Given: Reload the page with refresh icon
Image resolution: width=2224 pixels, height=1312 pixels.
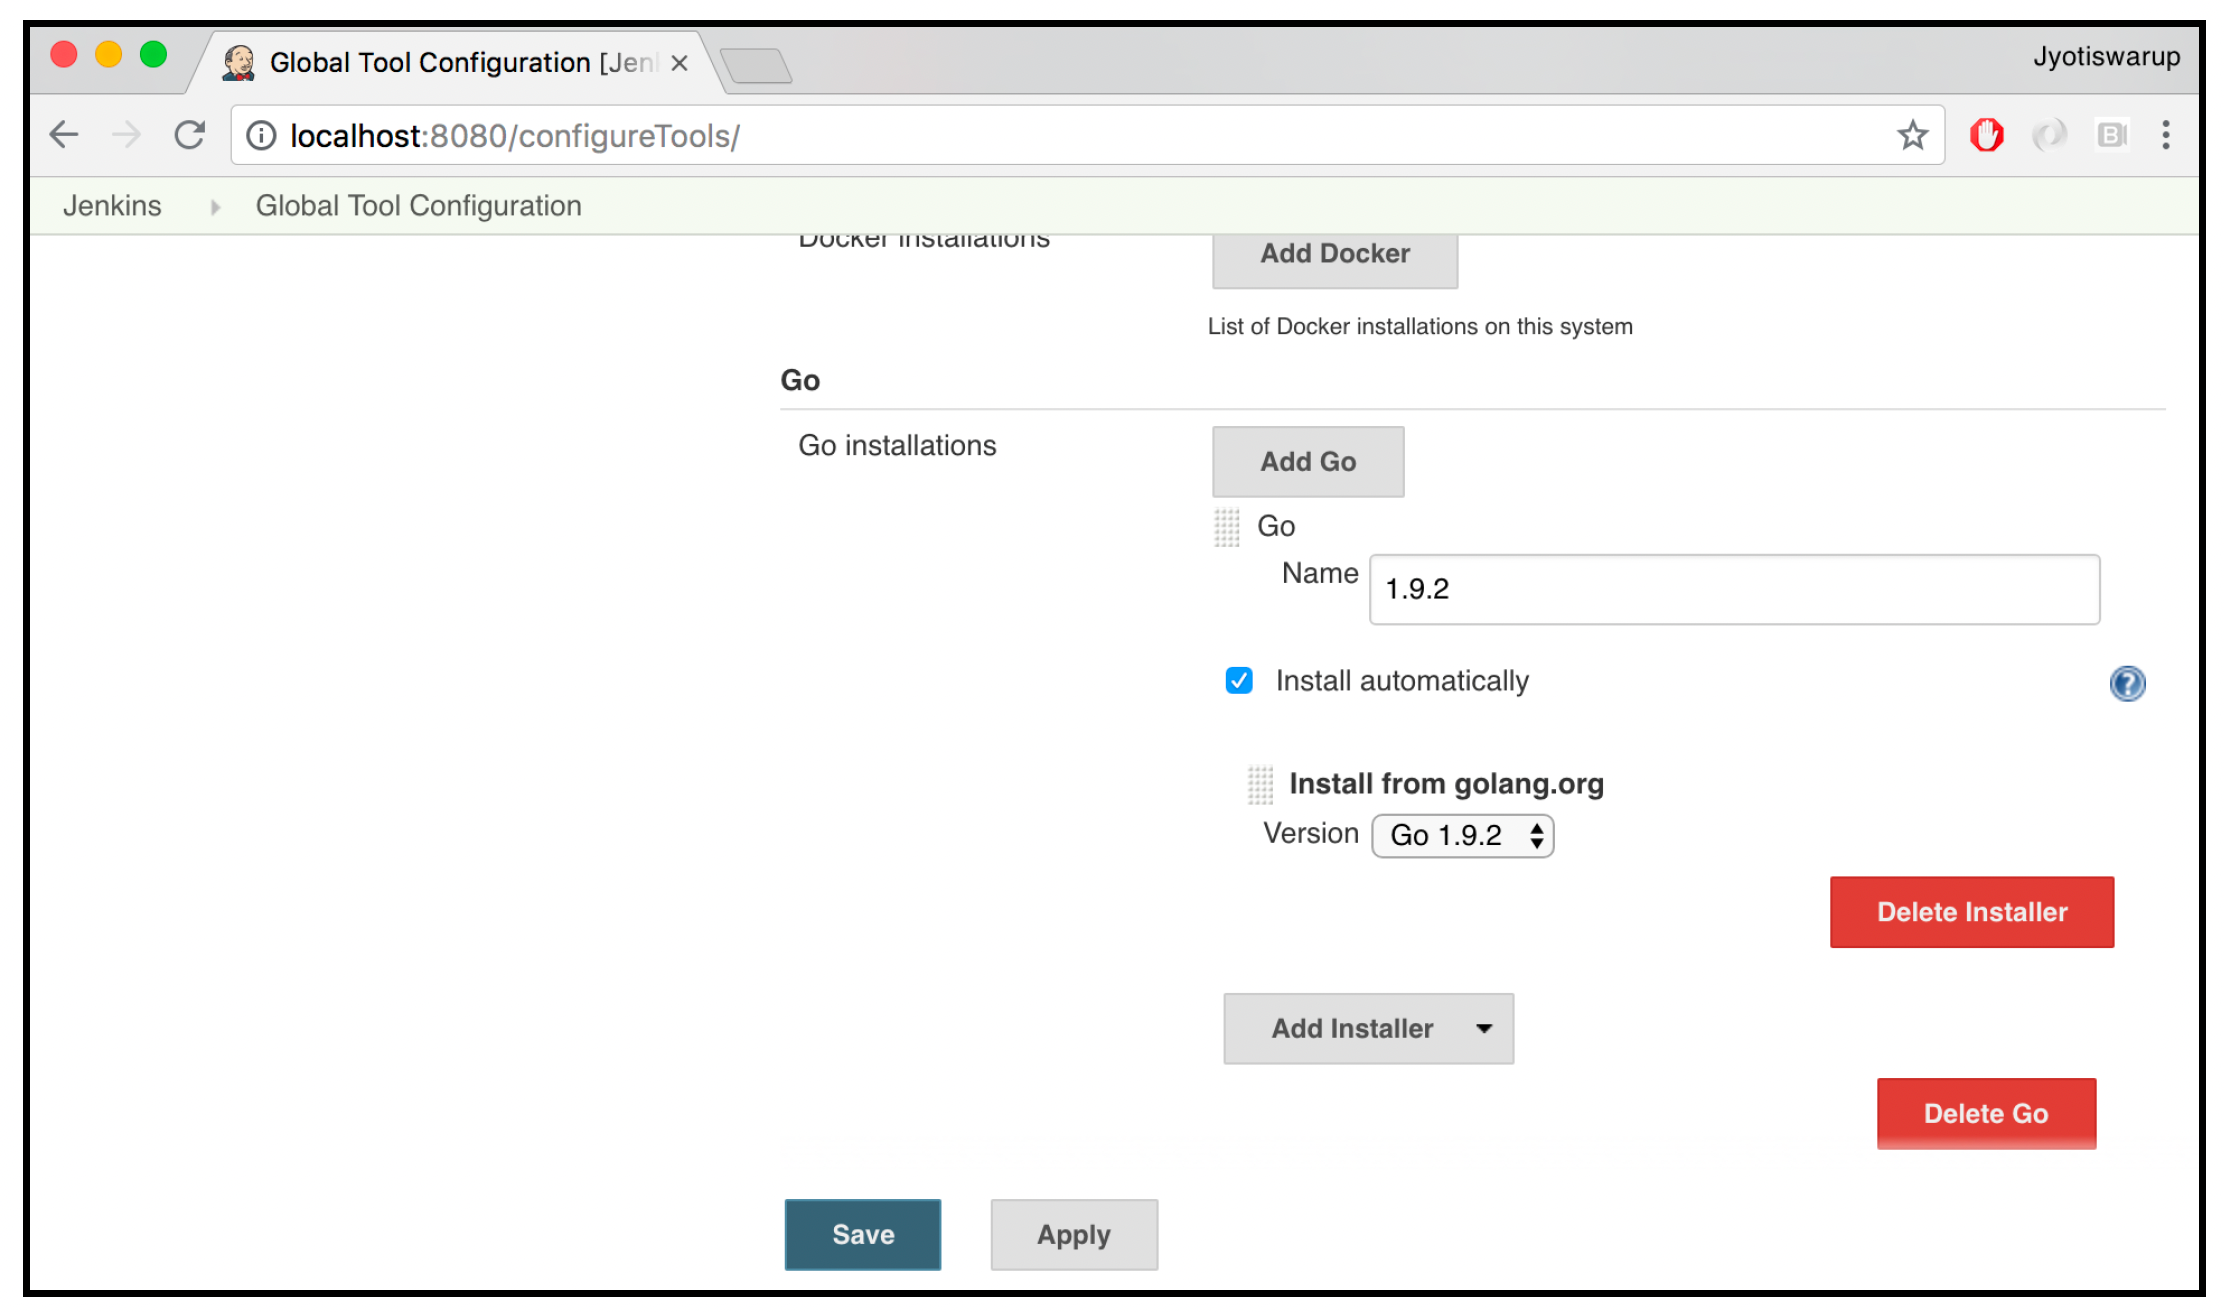Looking at the screenshot, I should pyautogui.click(x=189, y=135).
